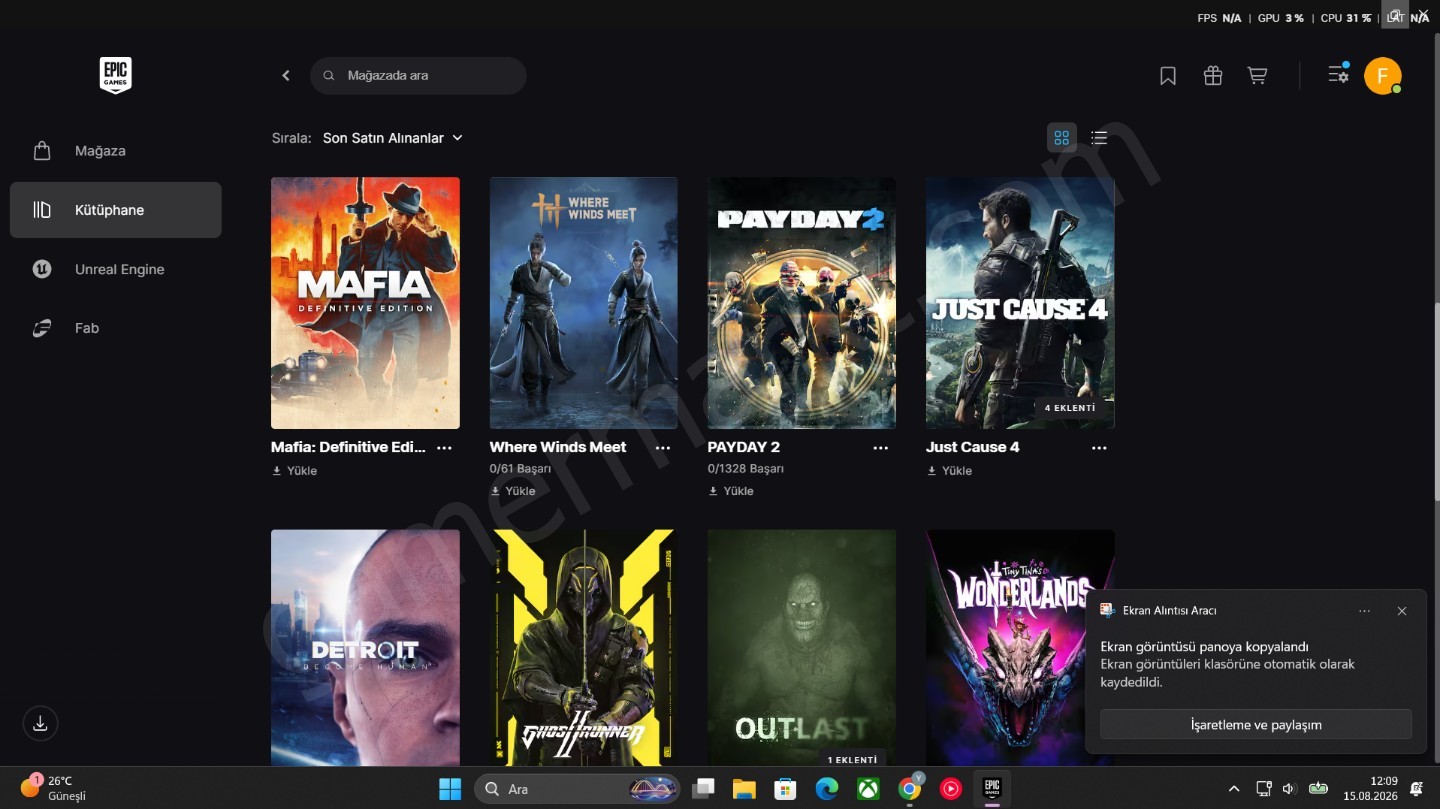Open the Just Cause 4 cover
1440x809 pixels.
tap(1020, 303)
